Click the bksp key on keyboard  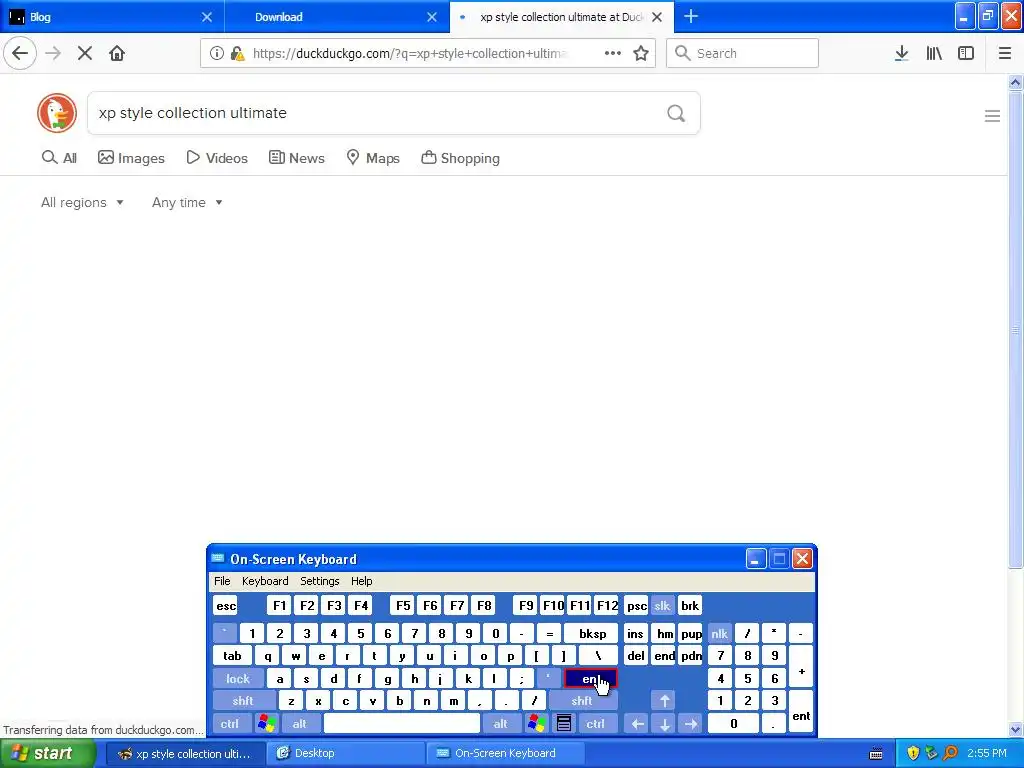click(592, 633)
